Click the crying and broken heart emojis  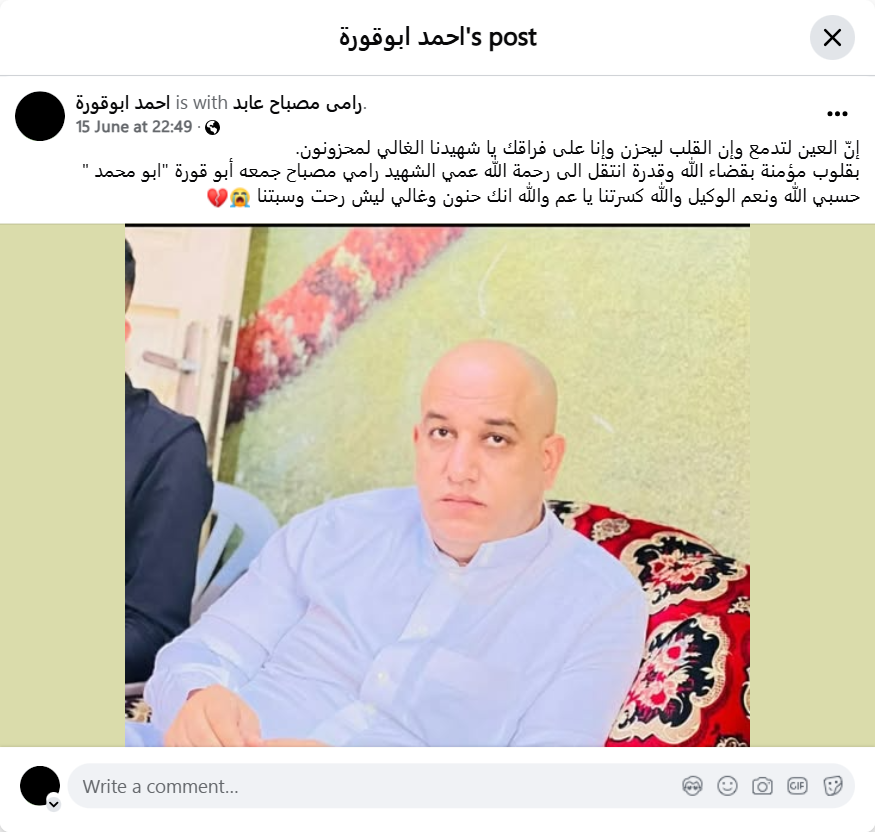coord(229,197)
